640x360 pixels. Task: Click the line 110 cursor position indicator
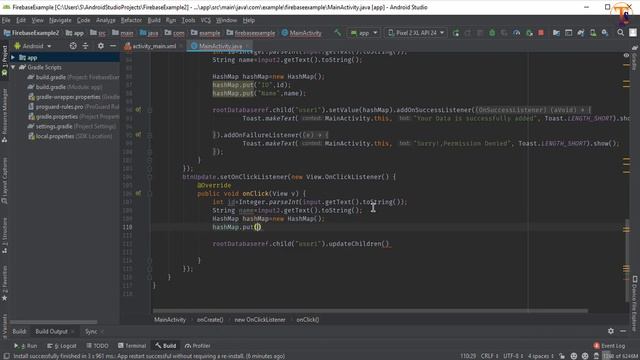pos(468,356)
